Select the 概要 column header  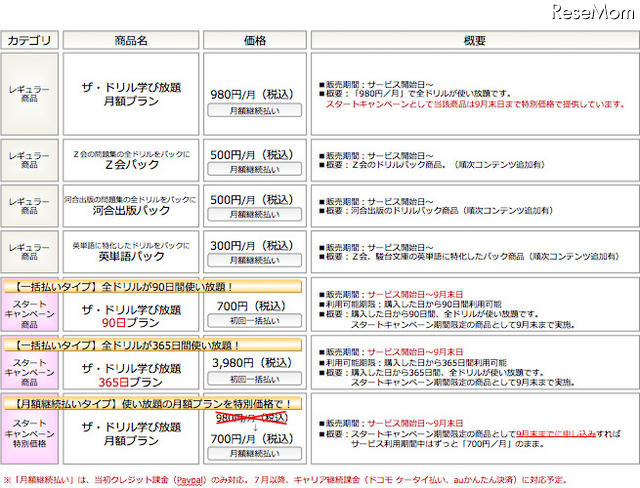point(475,40)
